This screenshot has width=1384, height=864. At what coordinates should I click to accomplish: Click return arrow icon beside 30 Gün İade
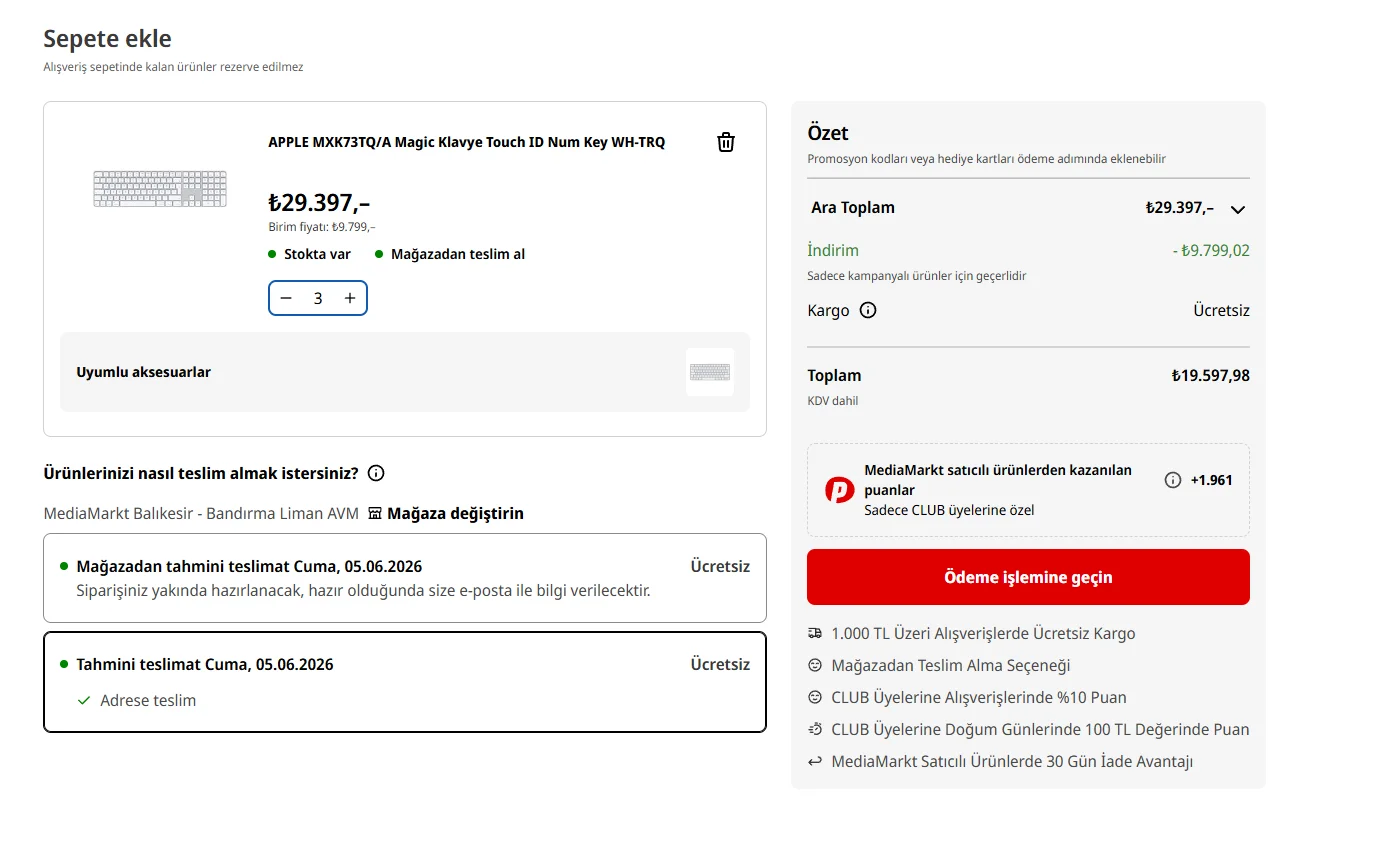[815, 761]
